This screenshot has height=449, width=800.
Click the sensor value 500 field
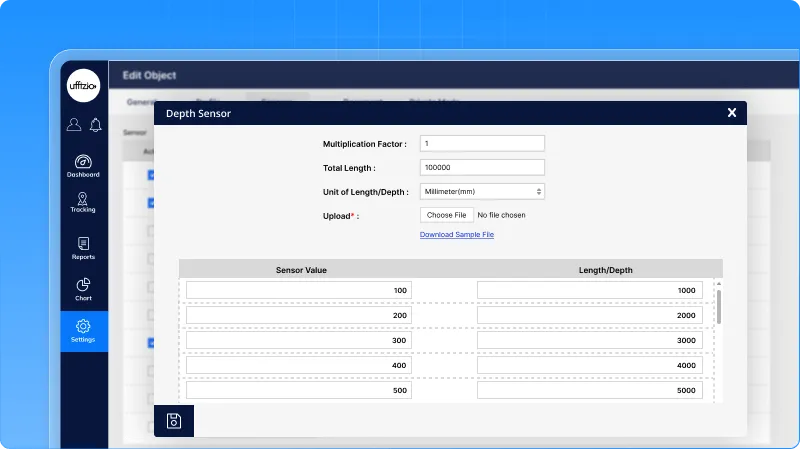pos(299,390)
